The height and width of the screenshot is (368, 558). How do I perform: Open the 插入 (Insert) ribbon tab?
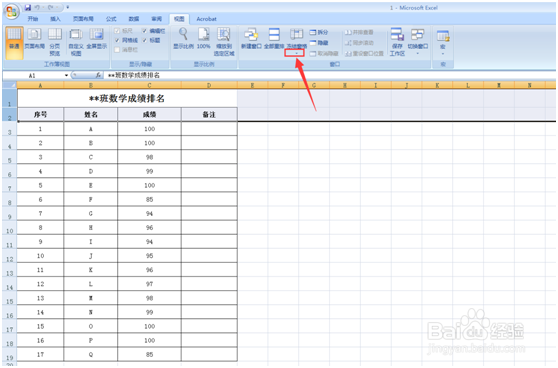(x=55, y=19)
